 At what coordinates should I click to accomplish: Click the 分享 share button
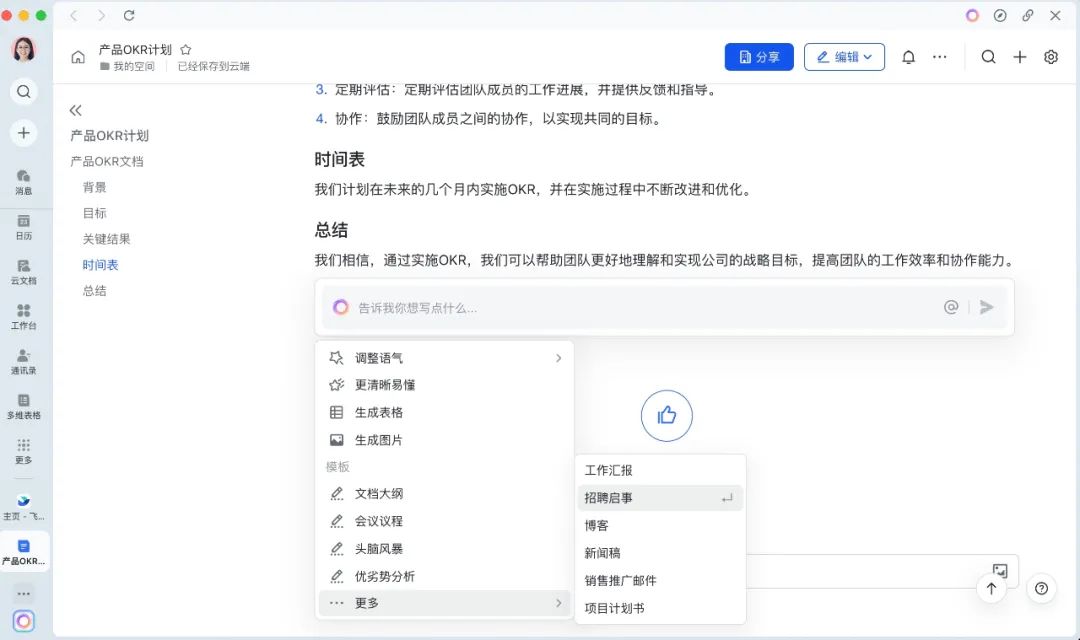[x=759, y=57]
